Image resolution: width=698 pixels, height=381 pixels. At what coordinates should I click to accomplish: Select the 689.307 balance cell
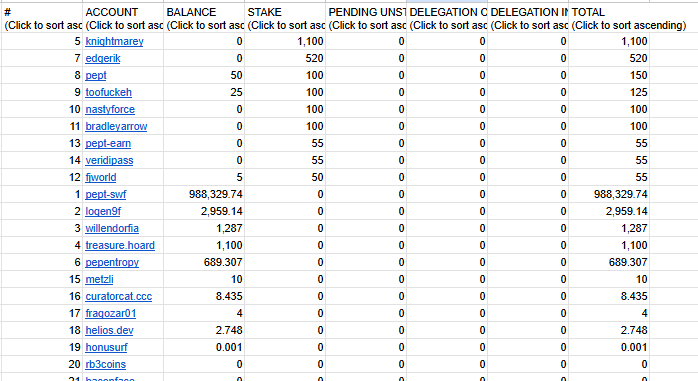[204, 262]
